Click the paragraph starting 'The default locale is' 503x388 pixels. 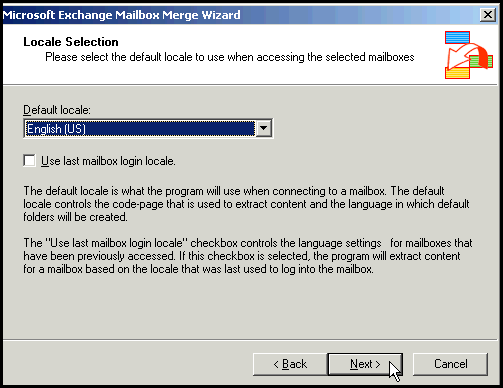[246, 204]
